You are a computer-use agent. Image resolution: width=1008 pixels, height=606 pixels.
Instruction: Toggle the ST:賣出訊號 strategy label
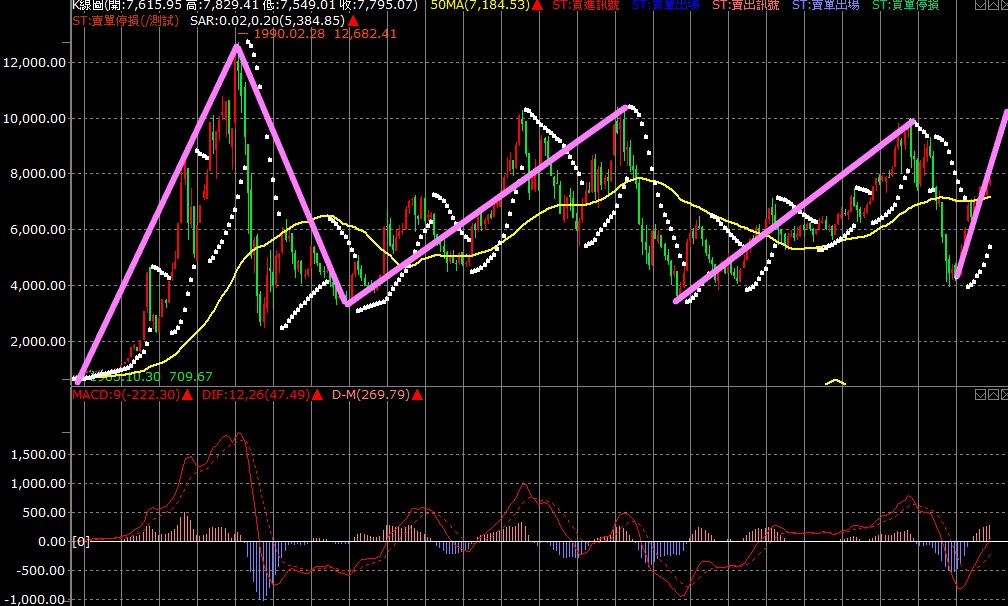[746, 5]
